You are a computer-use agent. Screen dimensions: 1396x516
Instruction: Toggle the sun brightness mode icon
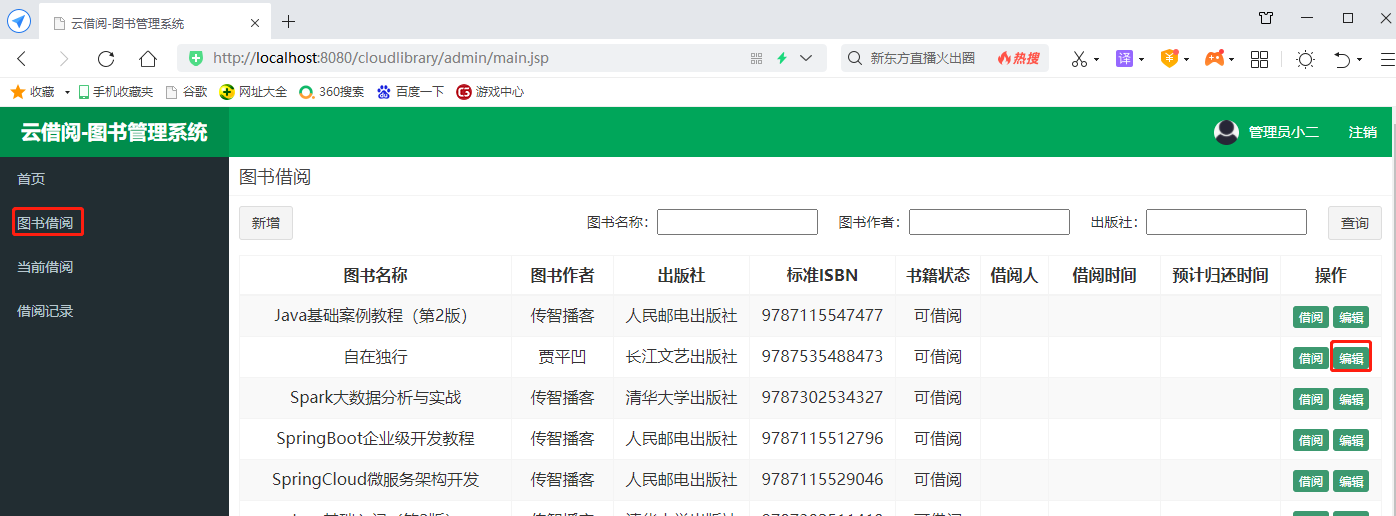point(1305,59)
